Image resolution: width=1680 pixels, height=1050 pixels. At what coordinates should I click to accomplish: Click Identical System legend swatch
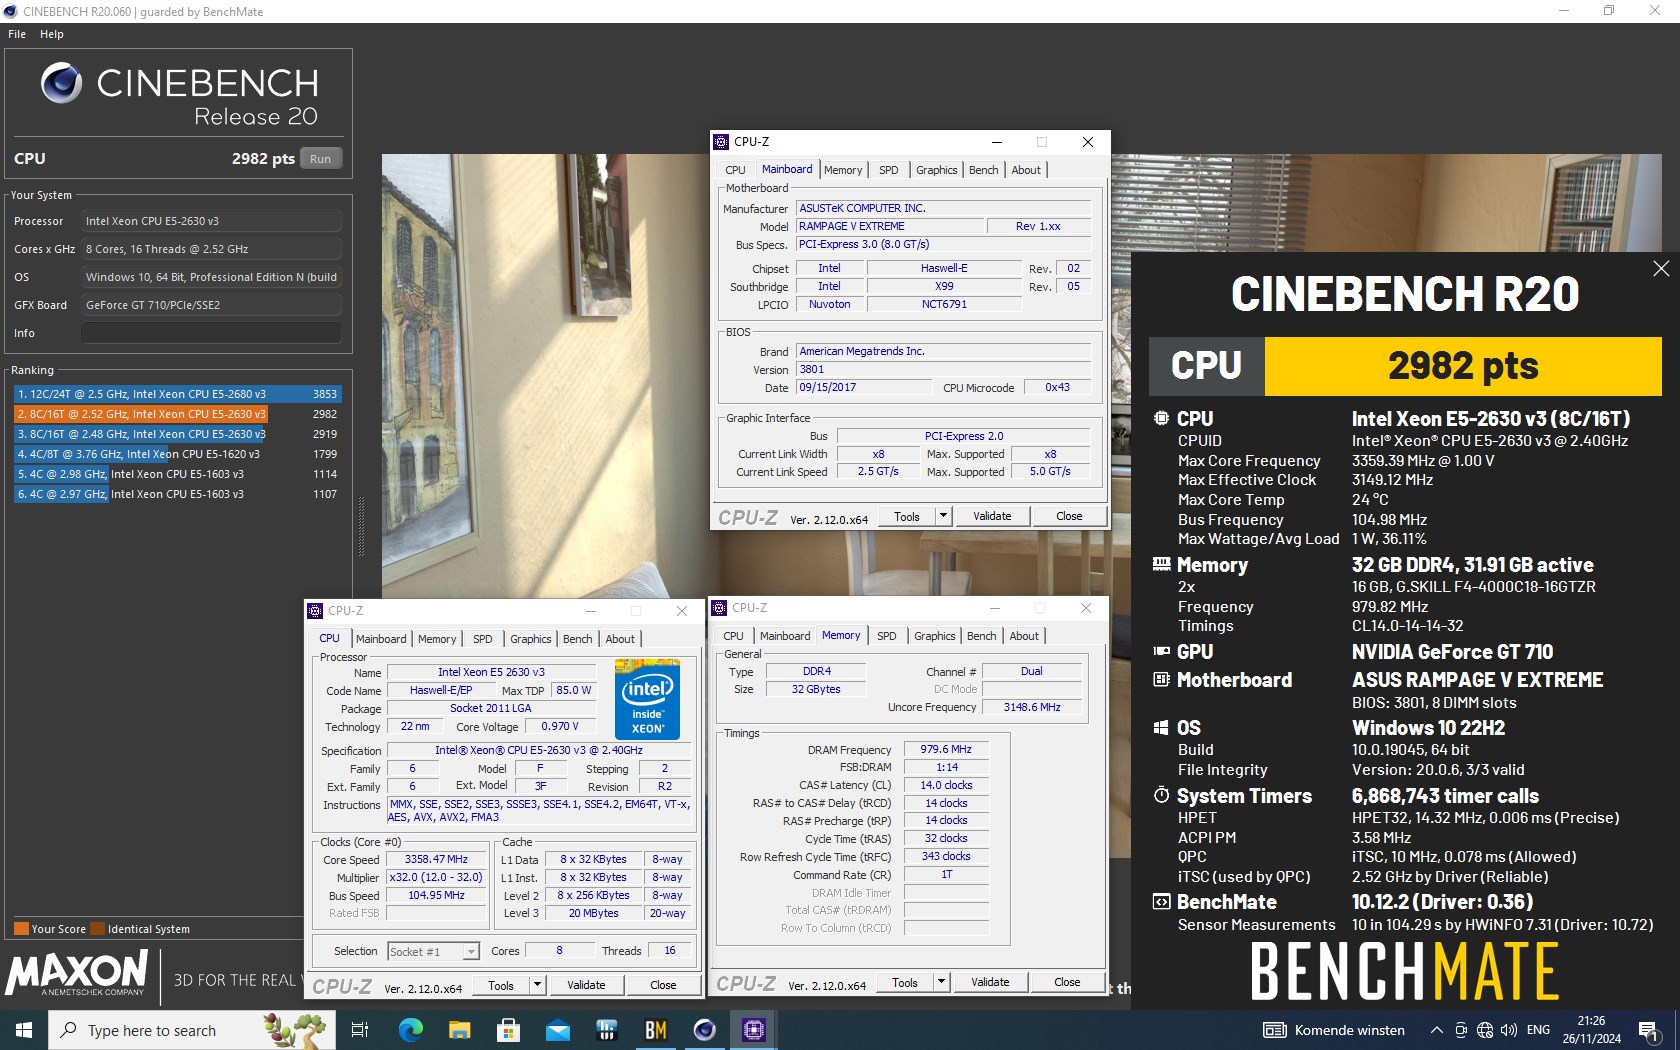(97, 929)
